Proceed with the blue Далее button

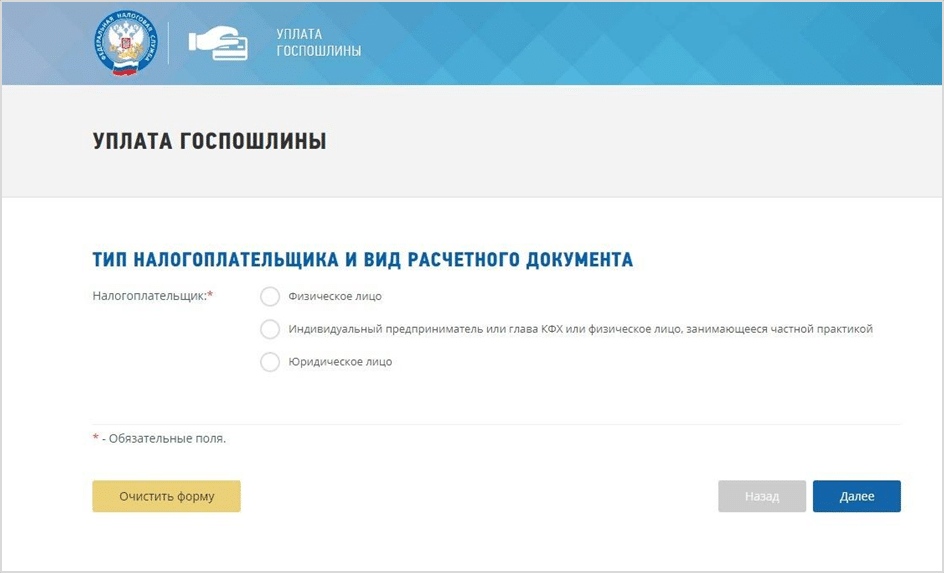tap(857, 497)
